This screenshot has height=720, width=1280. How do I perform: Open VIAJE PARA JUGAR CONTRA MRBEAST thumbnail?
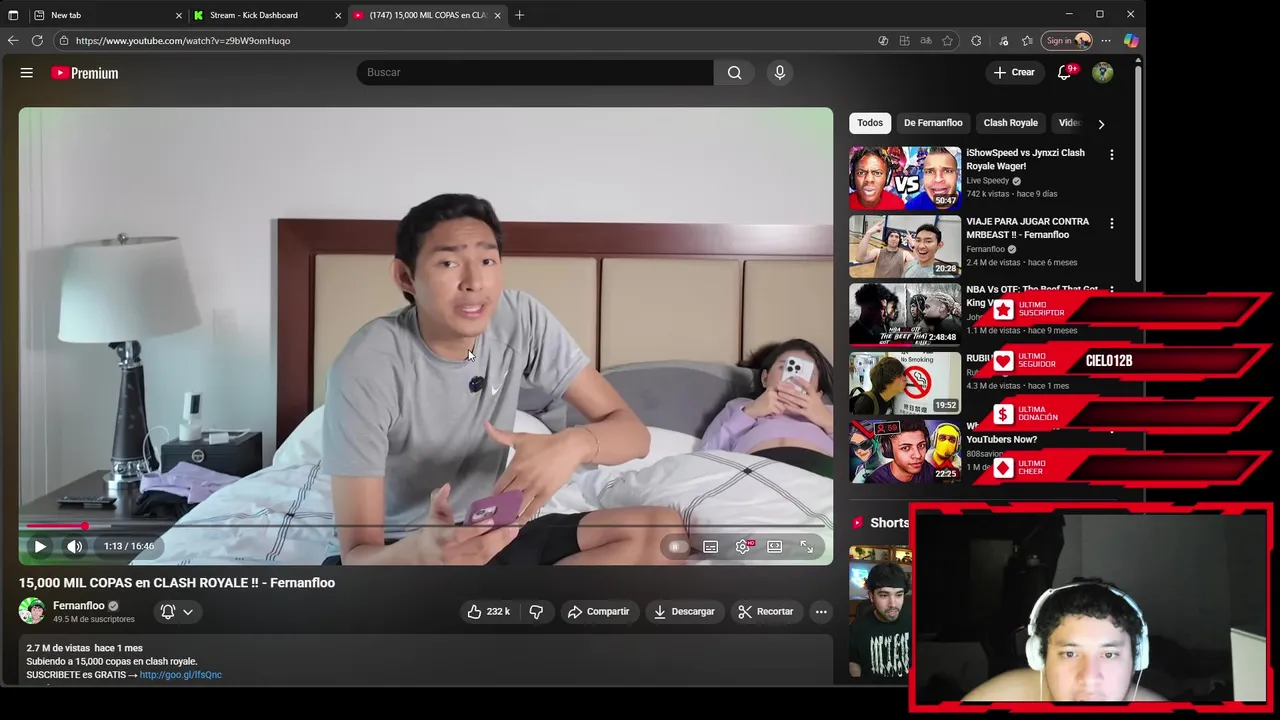[905, 246]
